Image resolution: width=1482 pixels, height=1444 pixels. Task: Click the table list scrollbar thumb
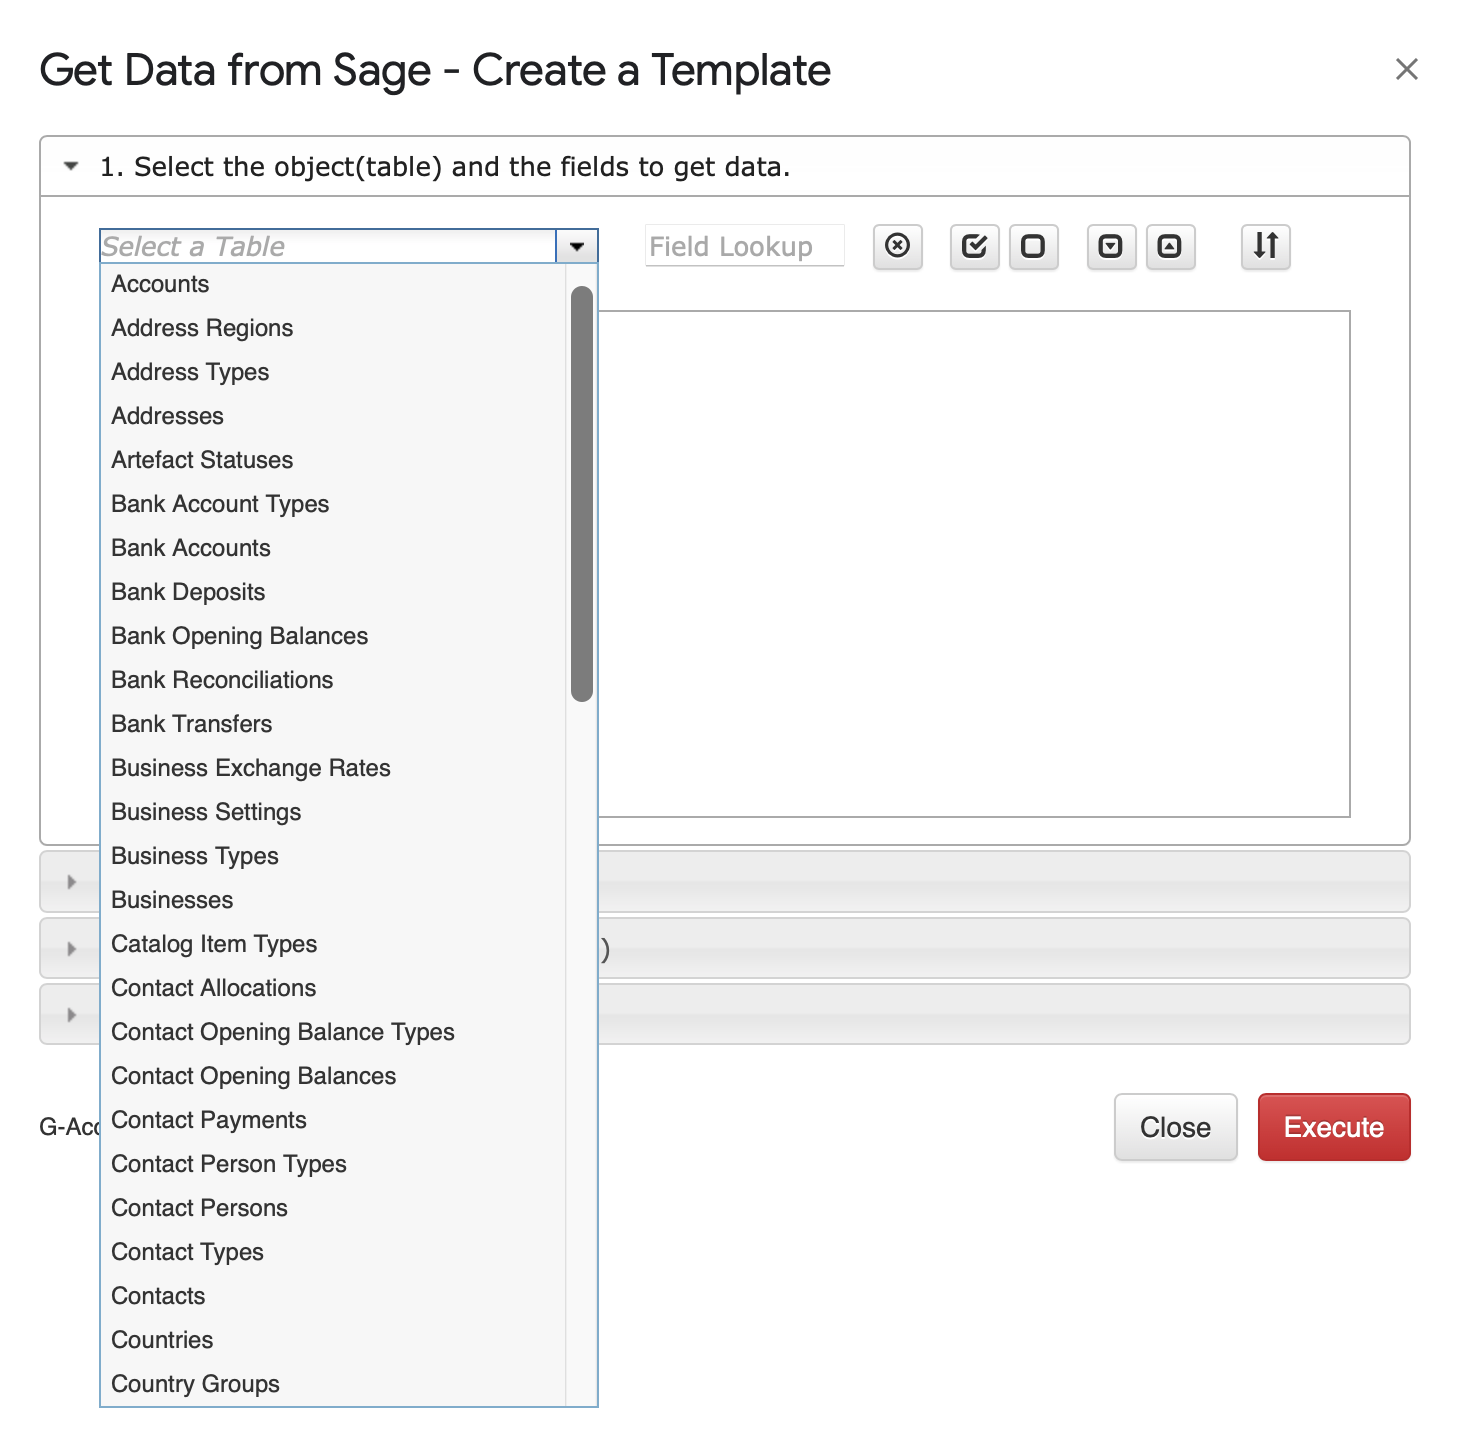[582, 494]
